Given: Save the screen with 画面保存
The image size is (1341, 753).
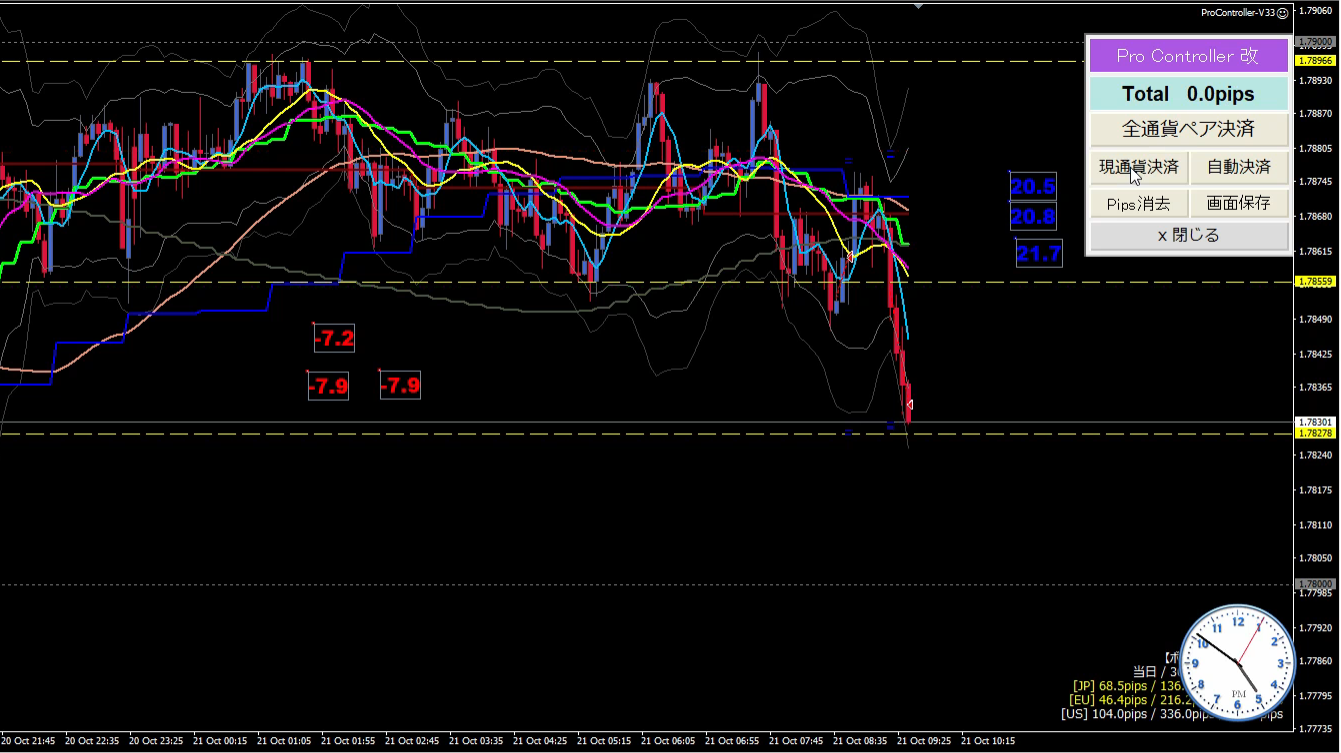Looking at the screenshot, I should [x=1239, y=203].
